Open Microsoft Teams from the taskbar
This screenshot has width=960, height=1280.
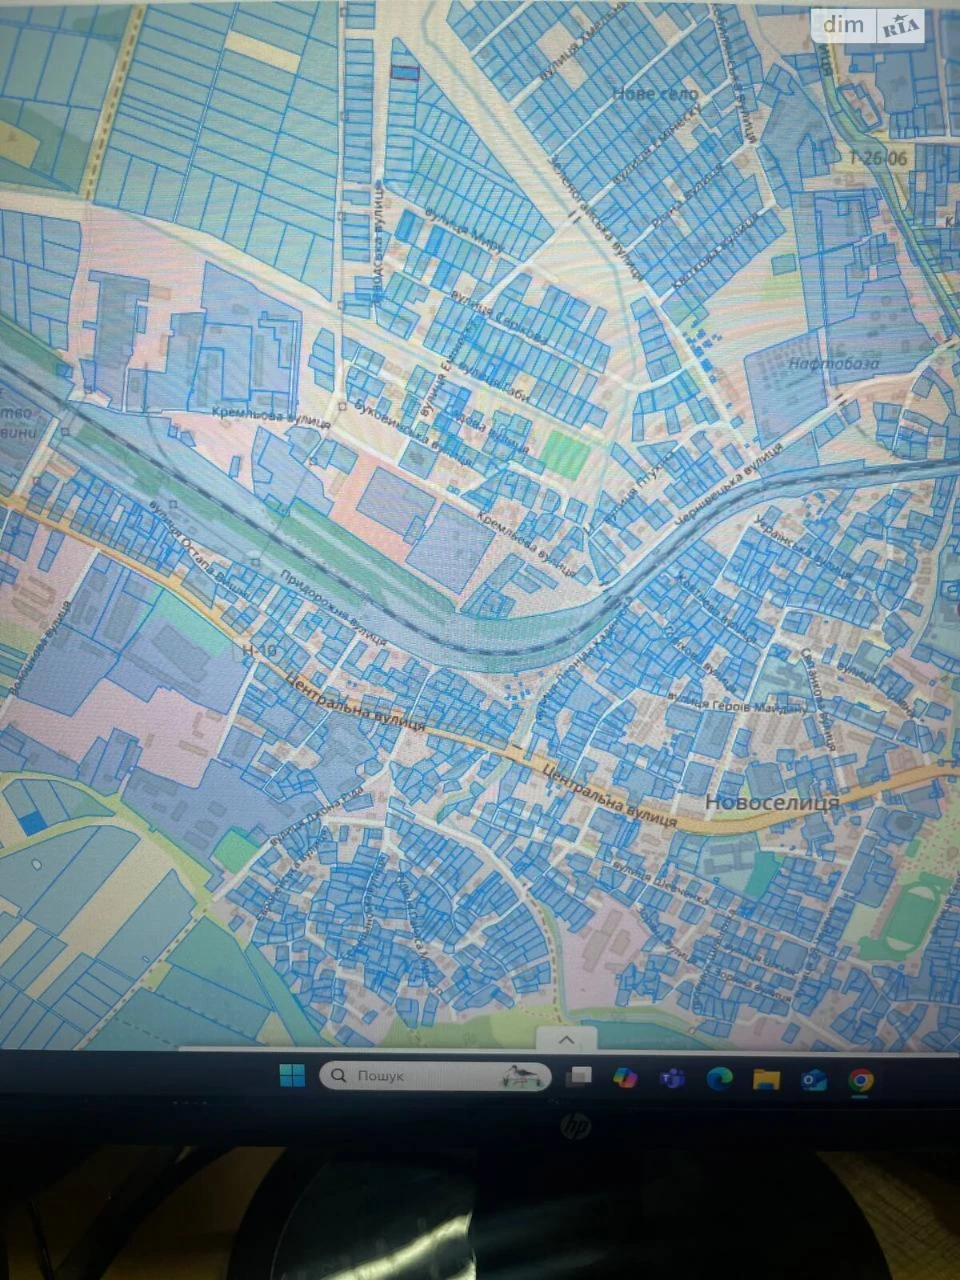click(672, 1078)
